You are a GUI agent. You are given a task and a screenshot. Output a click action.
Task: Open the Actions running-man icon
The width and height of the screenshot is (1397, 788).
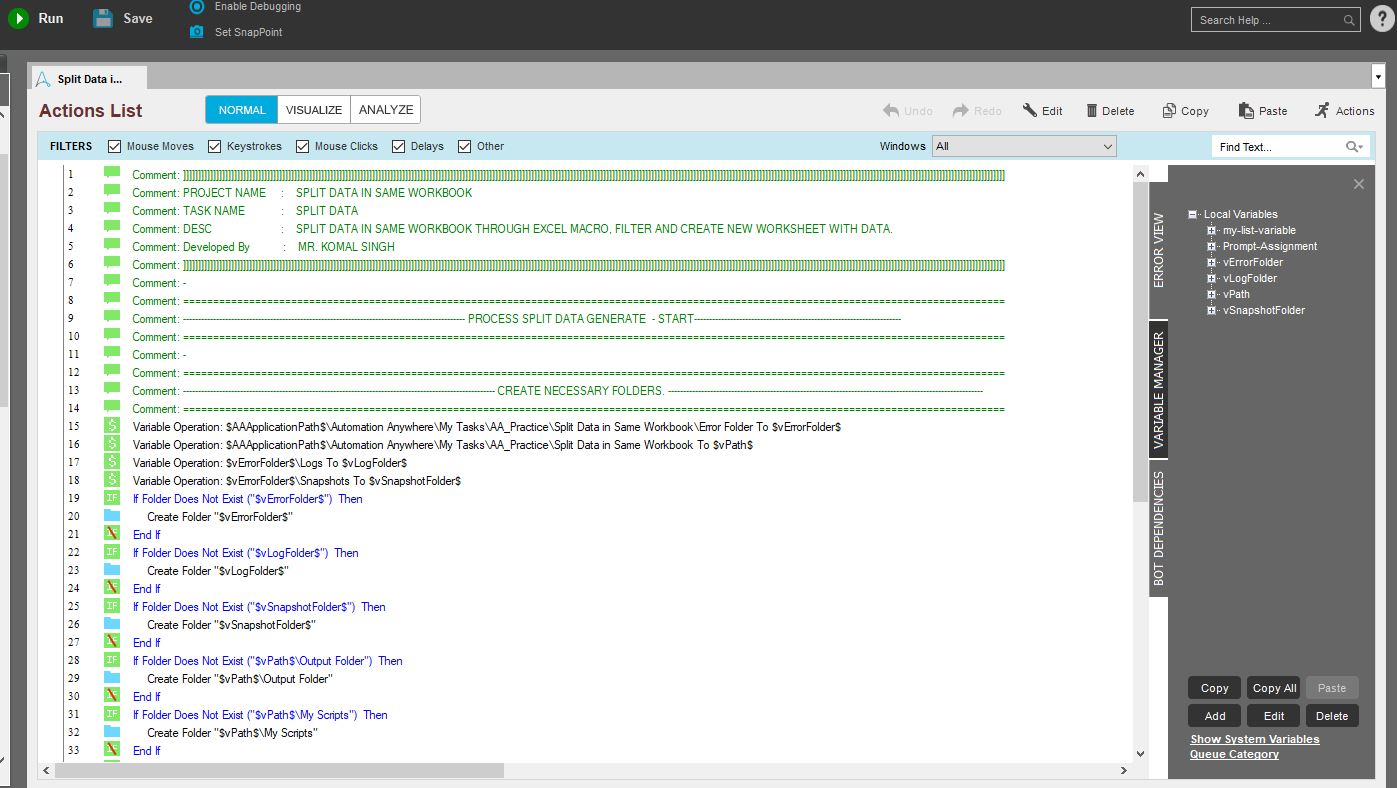[x=1323, y=110]
